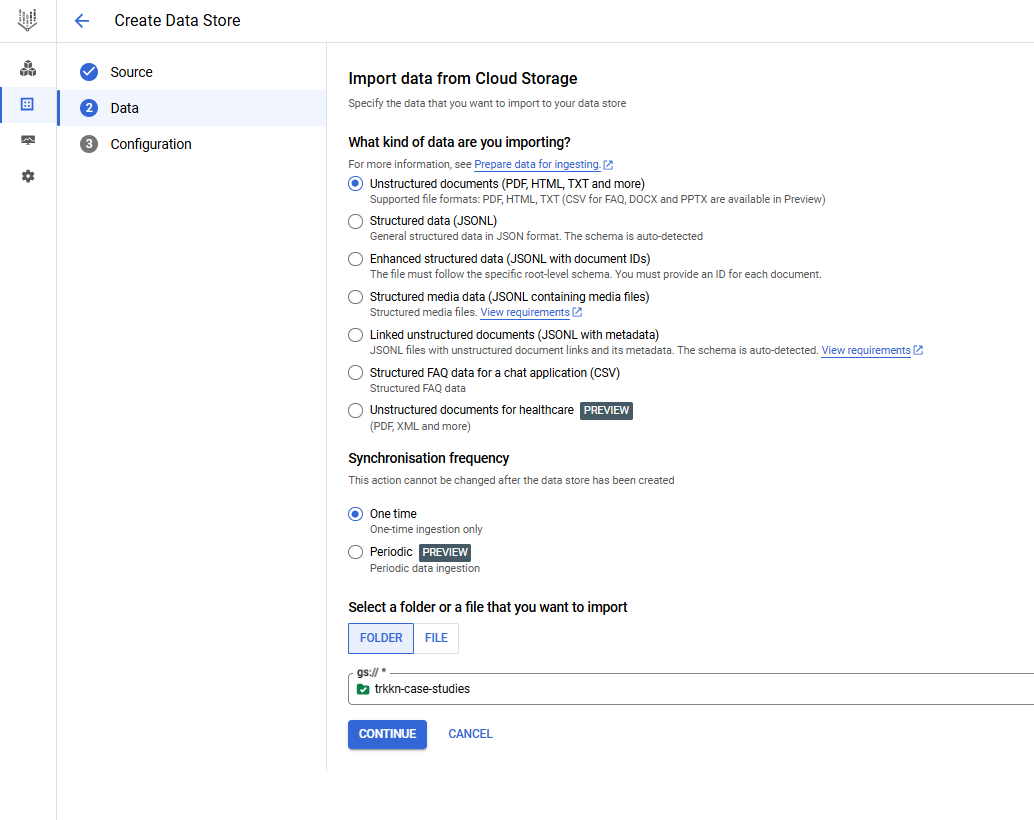
Task: Click the Agent Builder logo icon
Action: pos(28,20)
